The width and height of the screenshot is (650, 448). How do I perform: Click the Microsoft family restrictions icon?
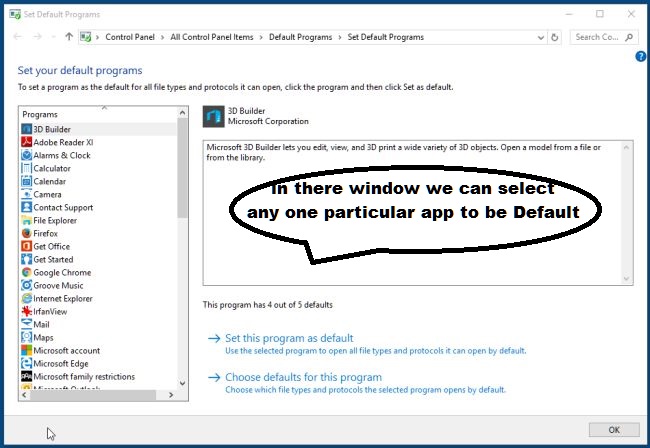coord(27,376)
